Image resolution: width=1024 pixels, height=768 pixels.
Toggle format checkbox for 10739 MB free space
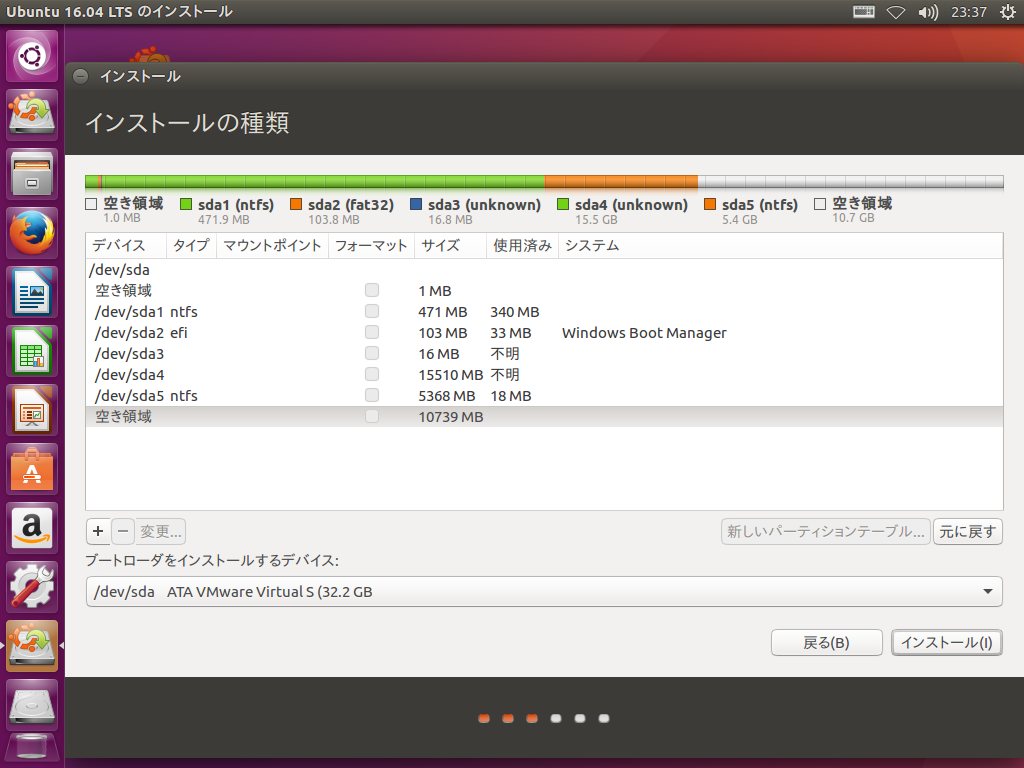[372, 416]
